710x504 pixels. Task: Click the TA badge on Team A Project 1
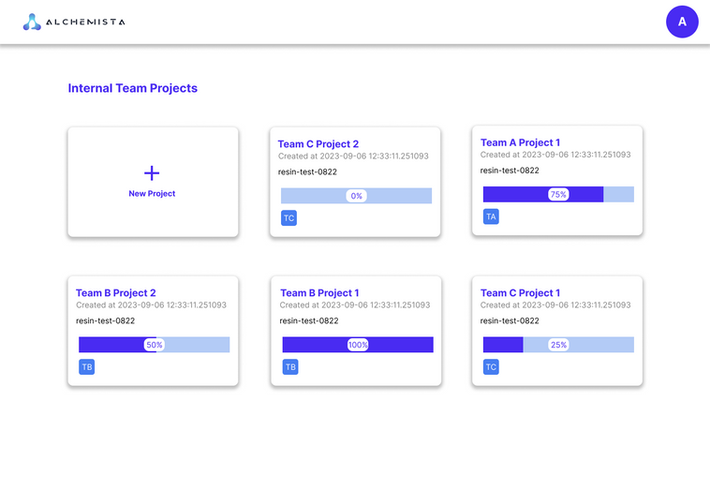pyautogui.click(x=491, y=216)
